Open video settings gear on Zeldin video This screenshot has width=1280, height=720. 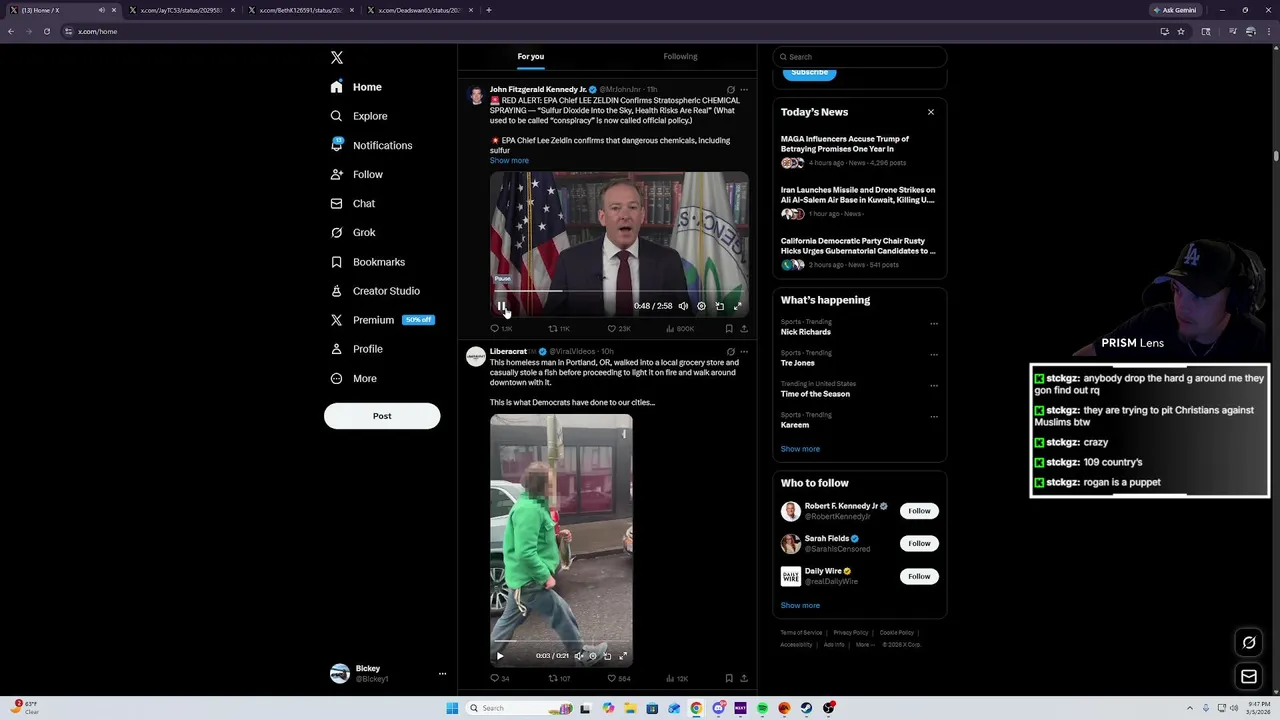[x=701, y=306]
